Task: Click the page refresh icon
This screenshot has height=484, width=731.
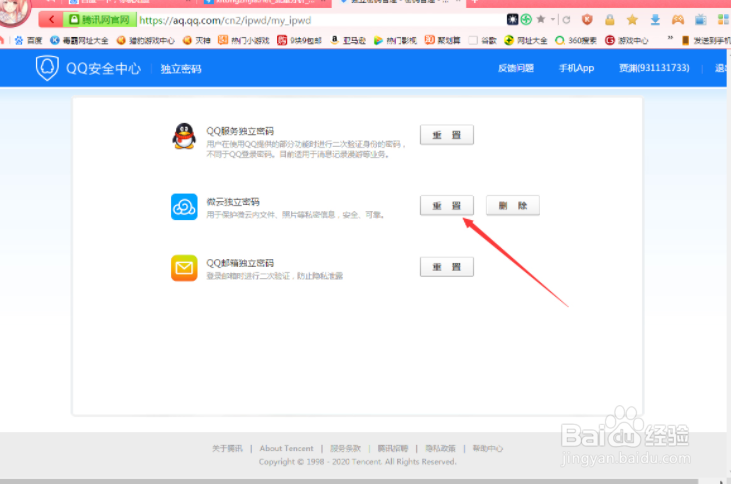Action: [x=566, y=20]
